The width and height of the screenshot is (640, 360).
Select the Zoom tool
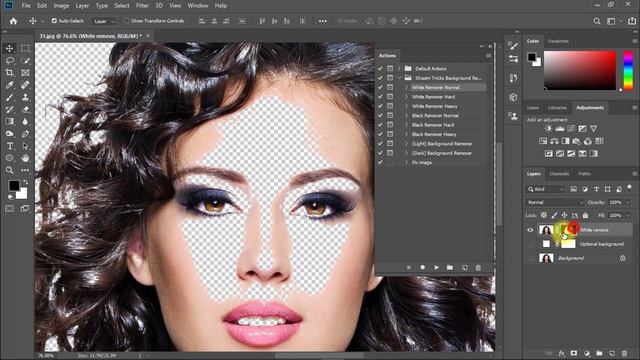point(9,170)
